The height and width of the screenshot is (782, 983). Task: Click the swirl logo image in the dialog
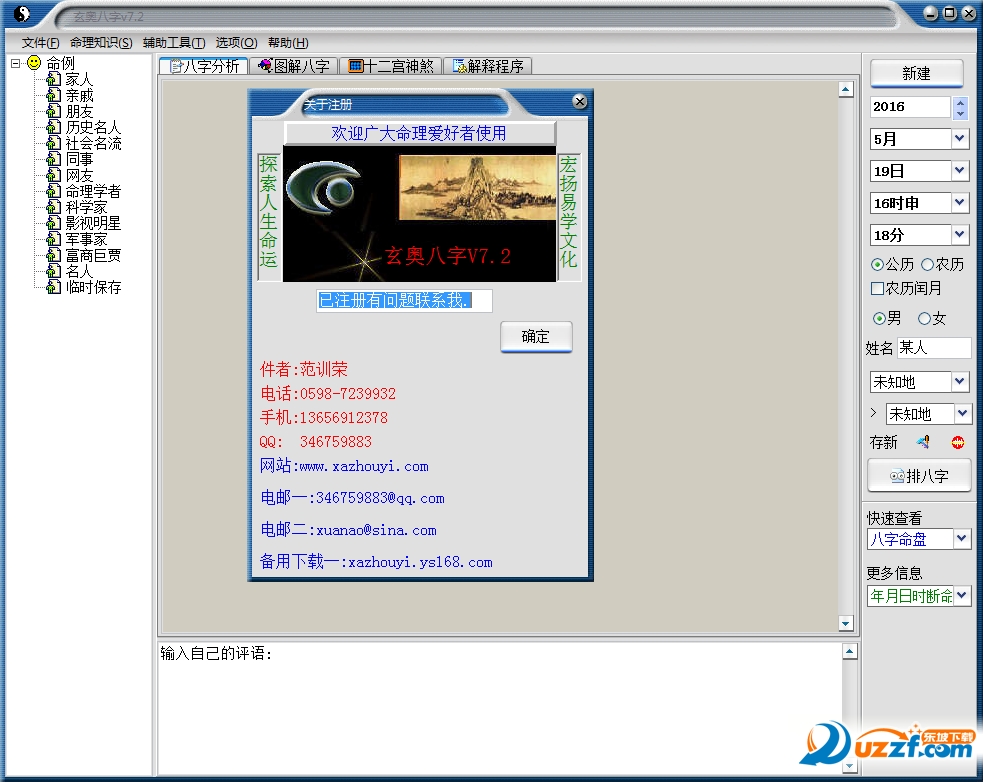click(325, 188)
